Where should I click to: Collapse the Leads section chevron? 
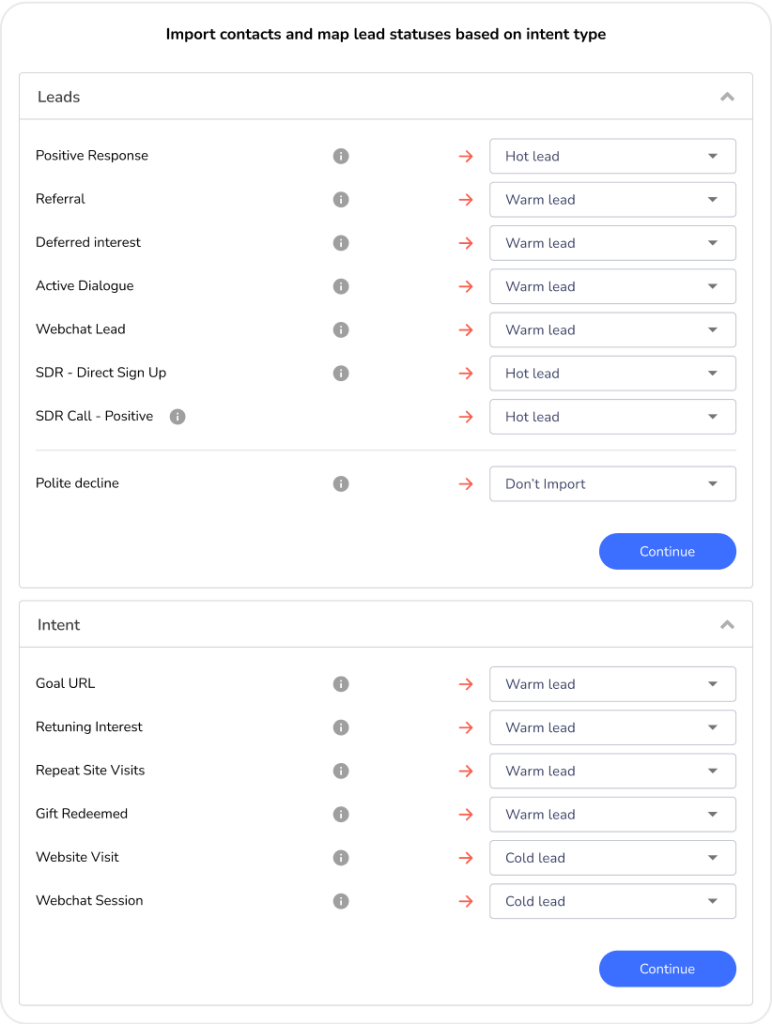(727, 97)
